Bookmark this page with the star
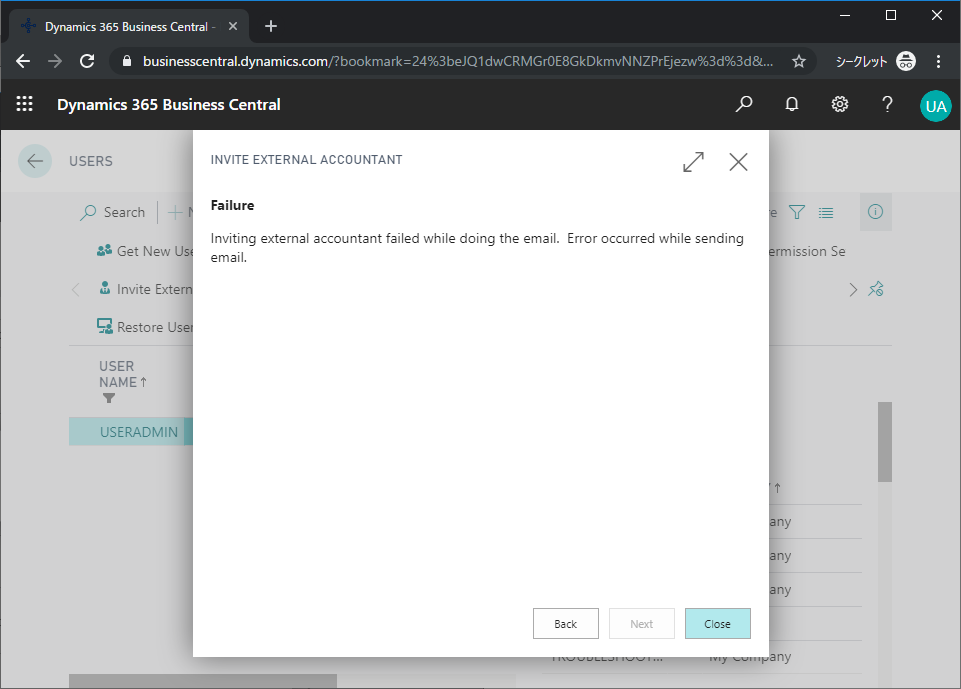Screen dimensions: 961x689 [799, 61]
